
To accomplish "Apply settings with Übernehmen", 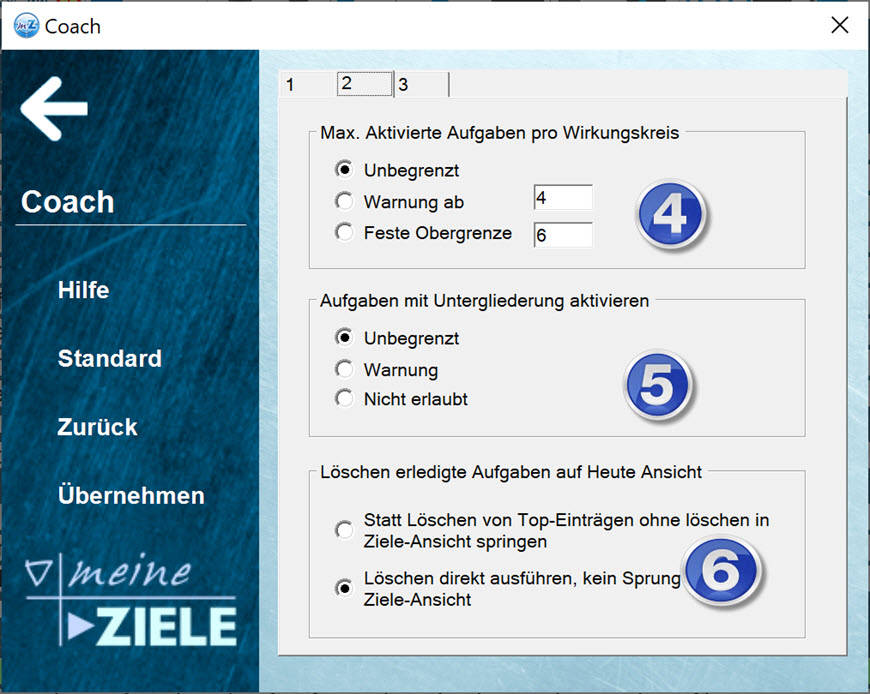I will 131,496.
